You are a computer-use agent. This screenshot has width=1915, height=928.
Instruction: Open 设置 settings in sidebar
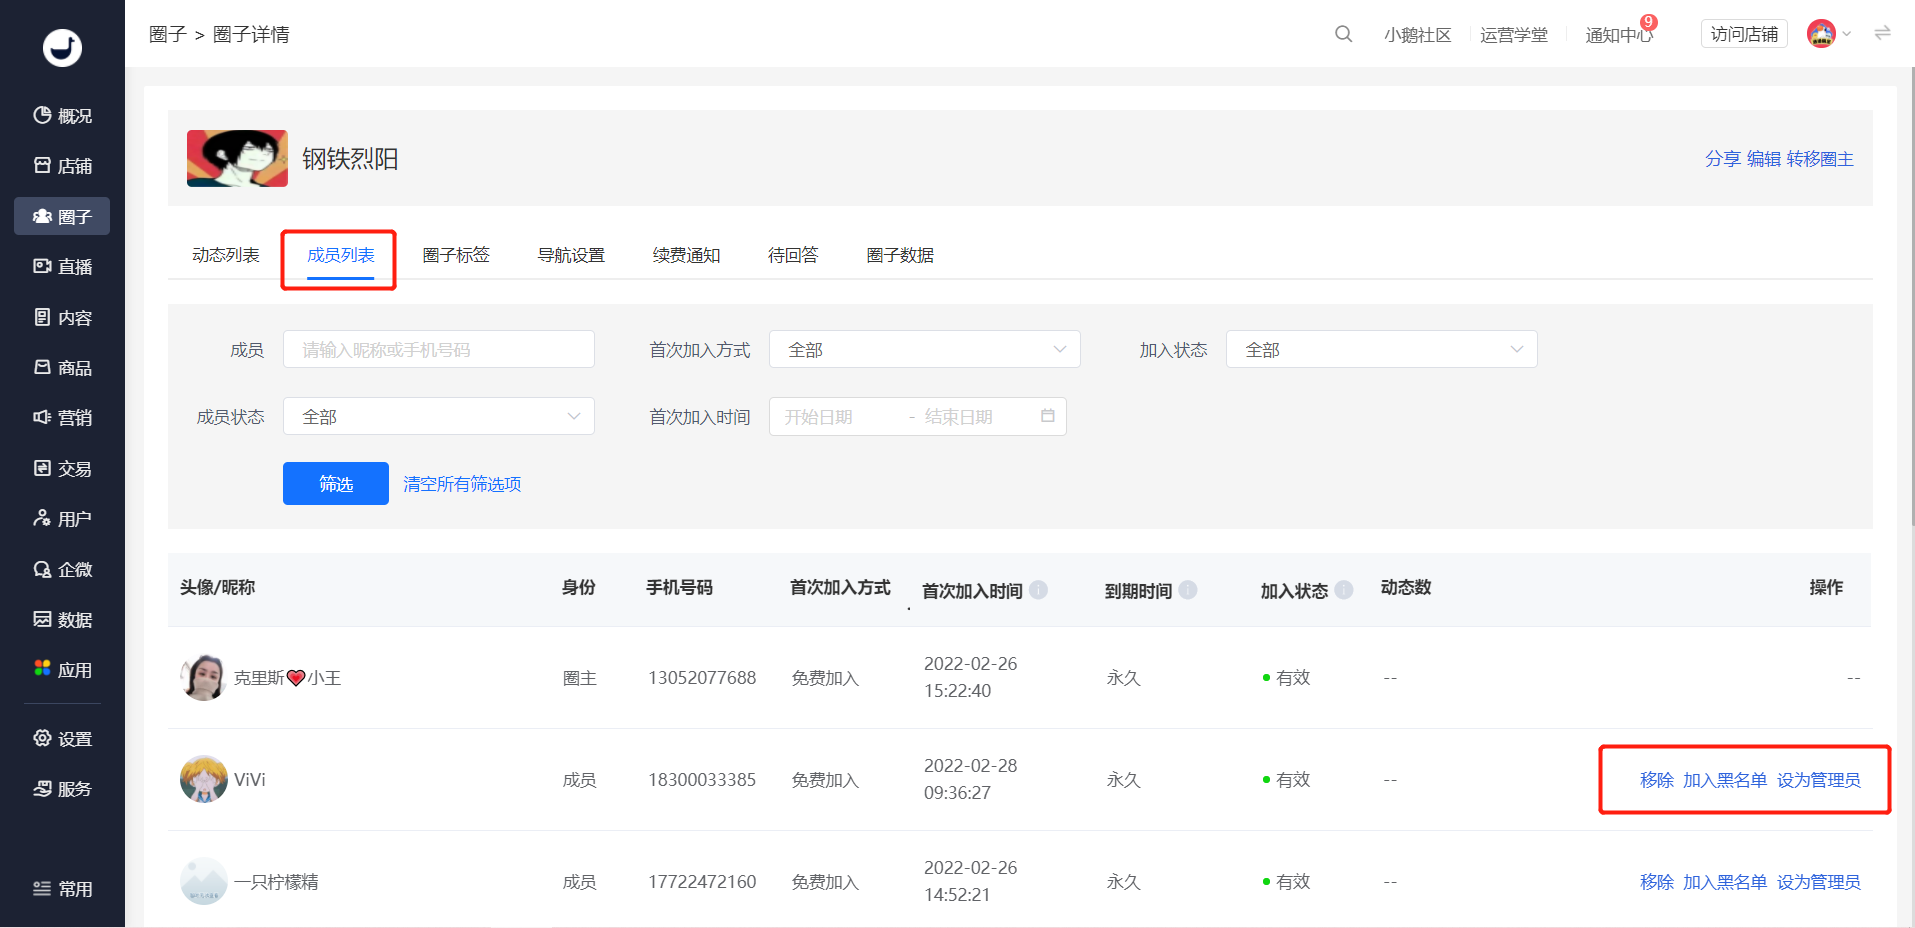pos(62,739)
